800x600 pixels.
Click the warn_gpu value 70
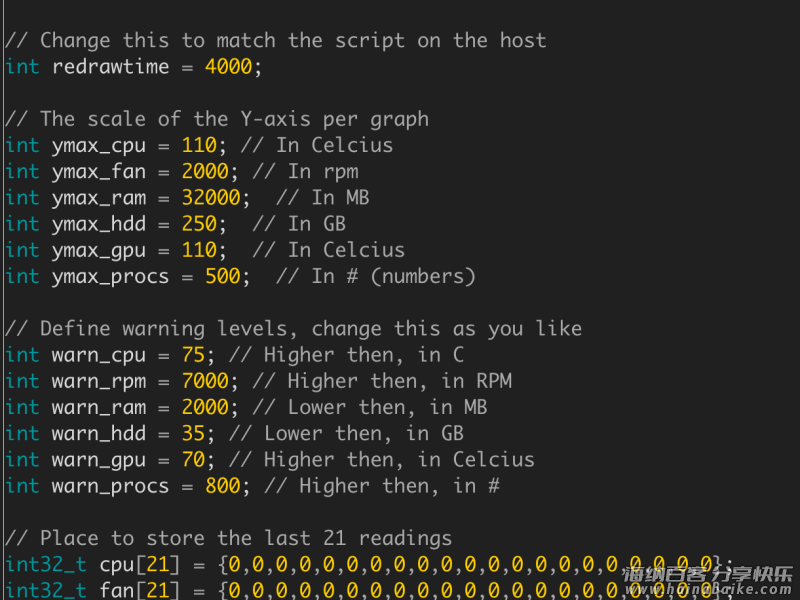point(193,460)
